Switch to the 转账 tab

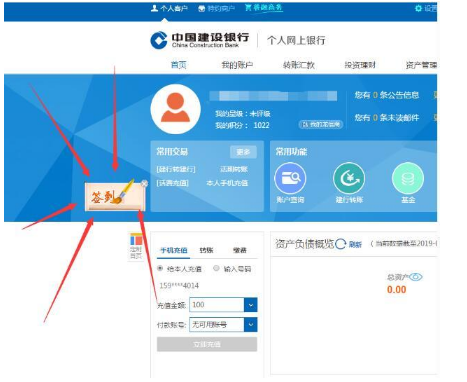[x=206, y=250]
